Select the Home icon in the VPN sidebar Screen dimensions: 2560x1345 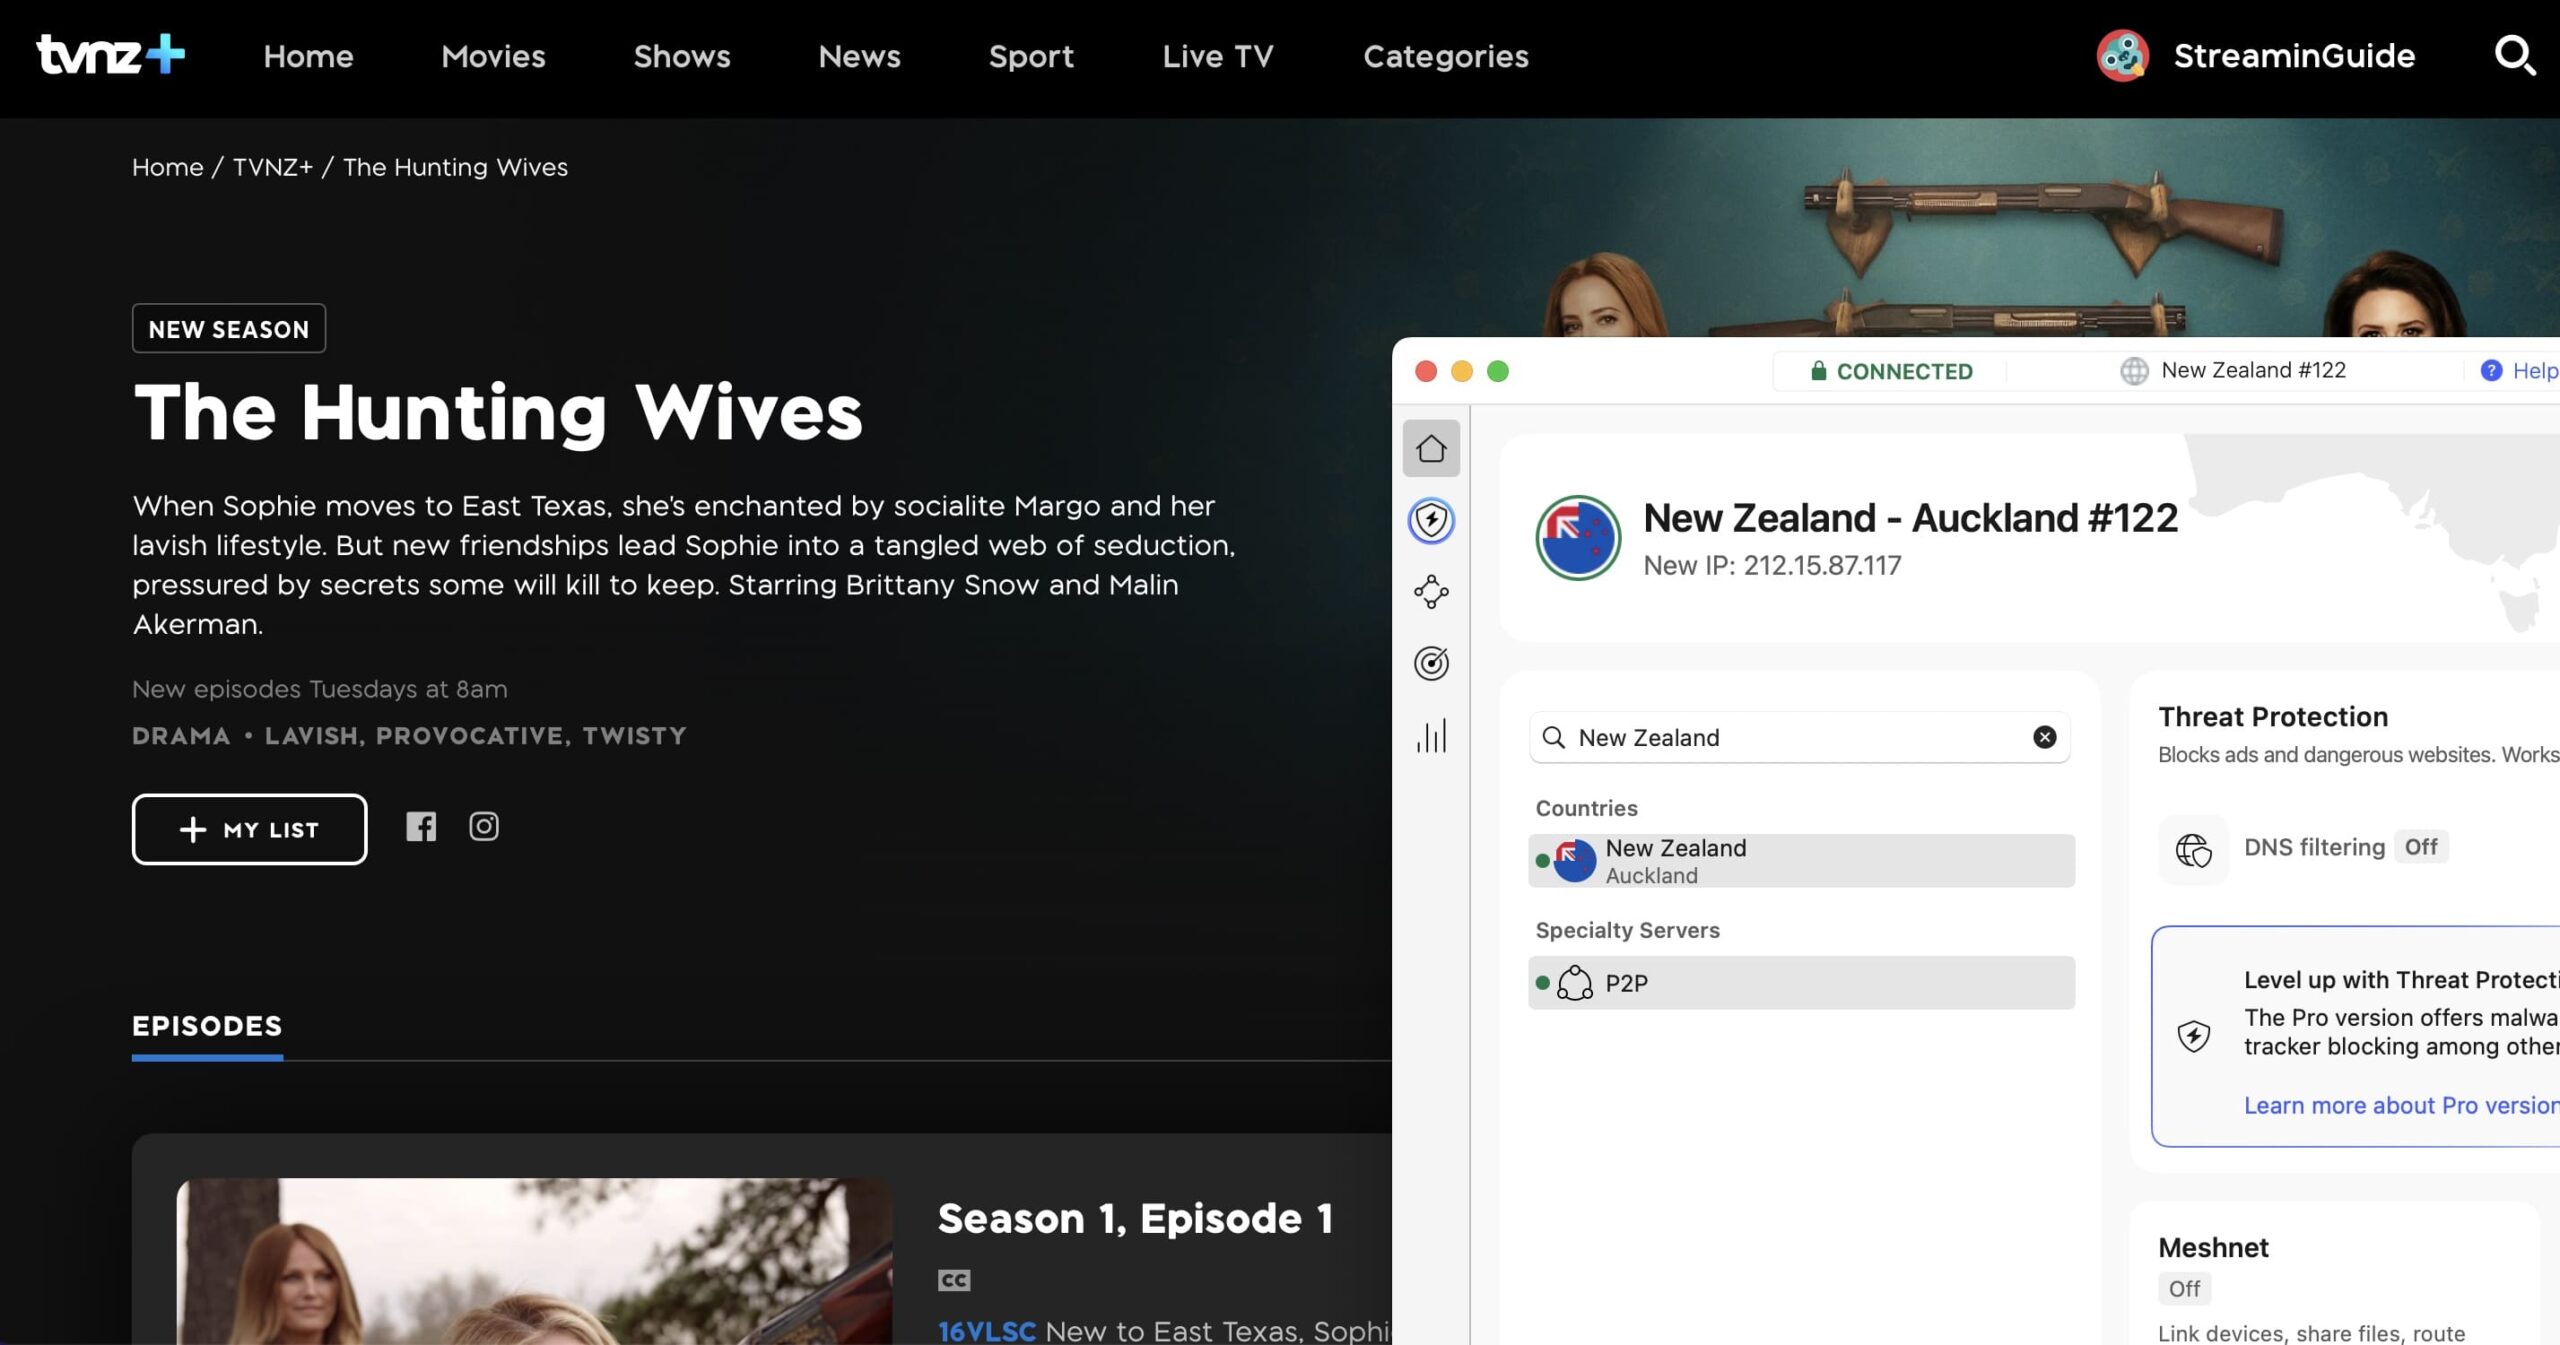[1431, 449]
